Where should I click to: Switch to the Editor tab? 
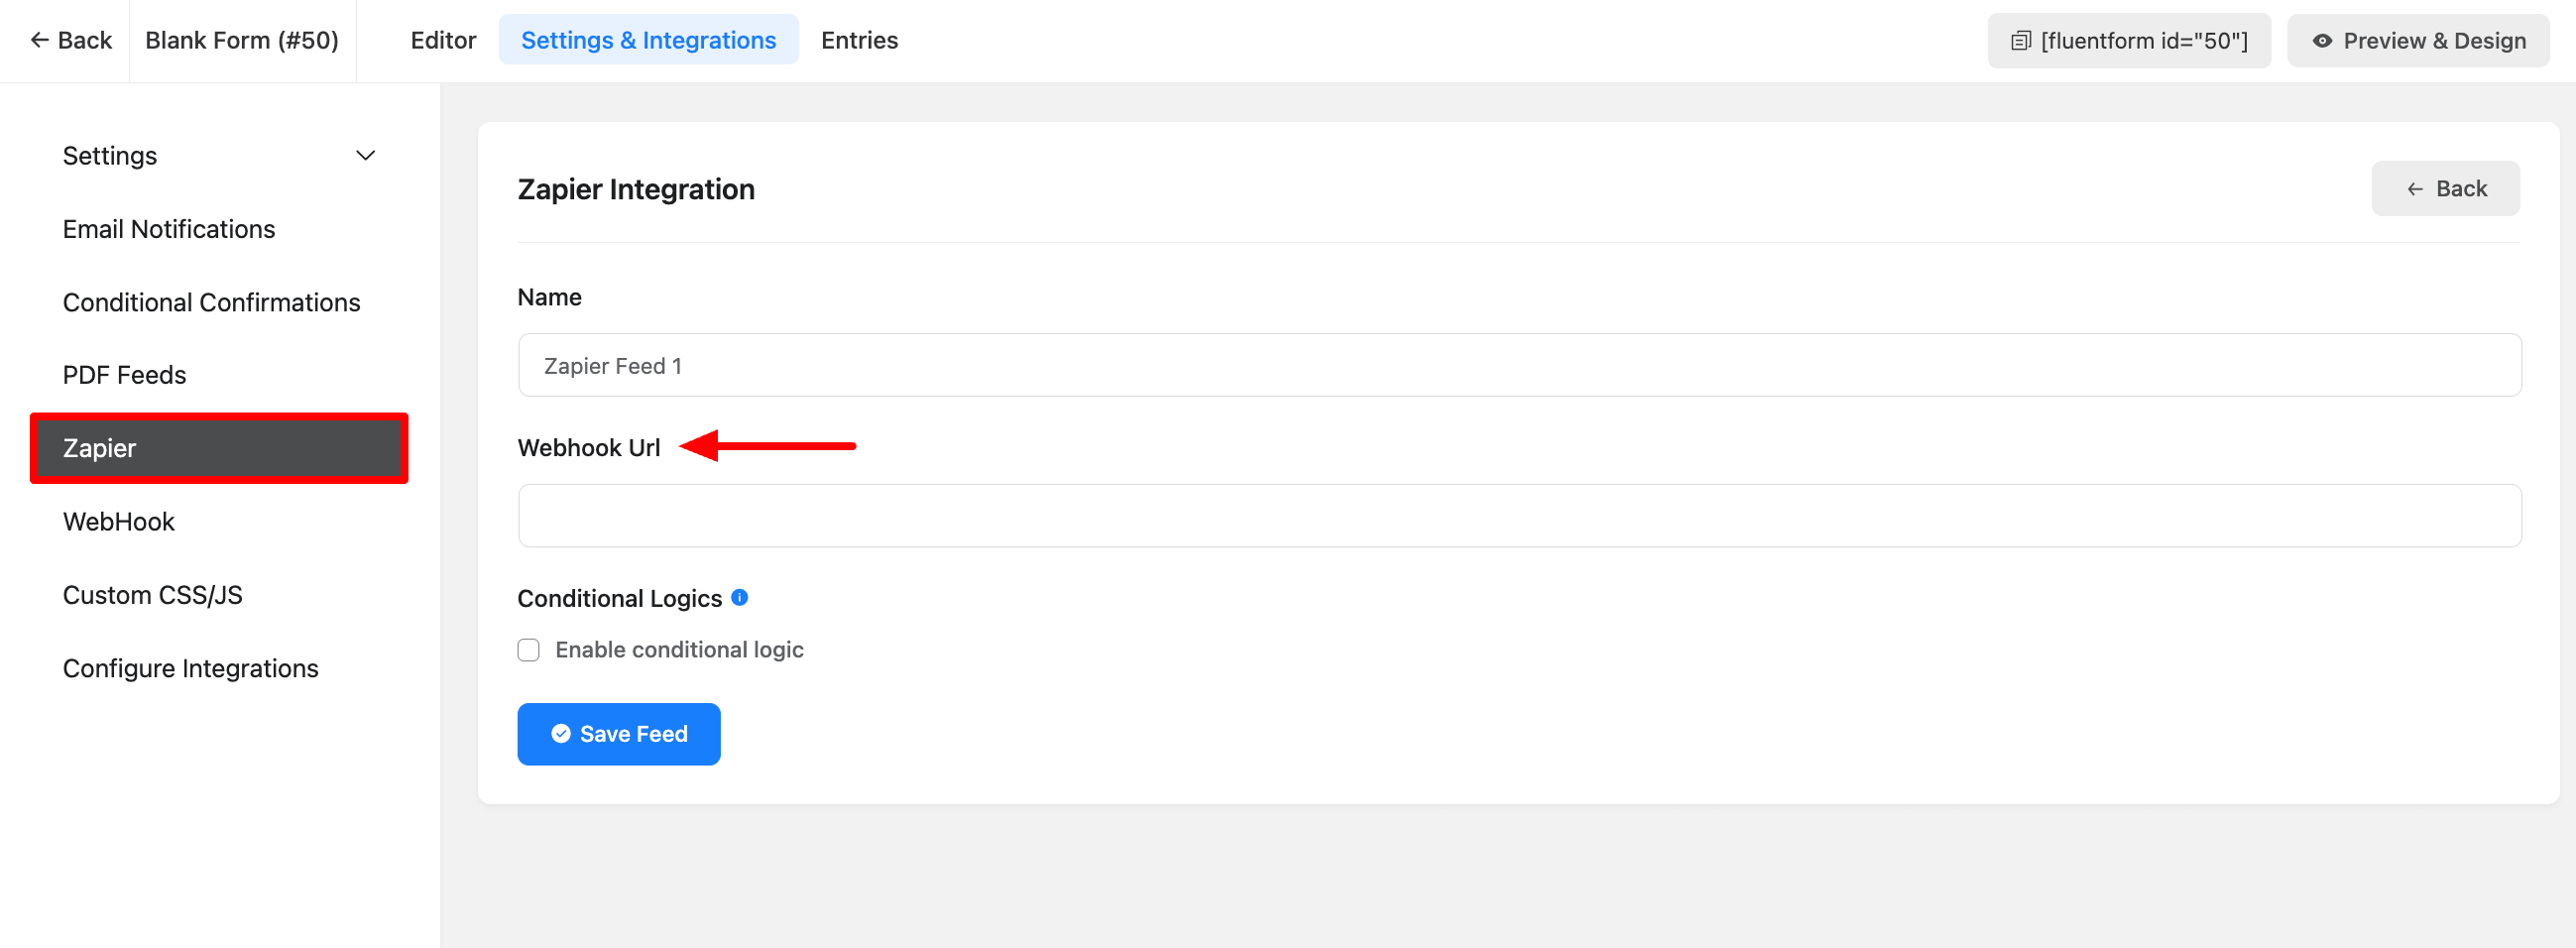(443, 40)
